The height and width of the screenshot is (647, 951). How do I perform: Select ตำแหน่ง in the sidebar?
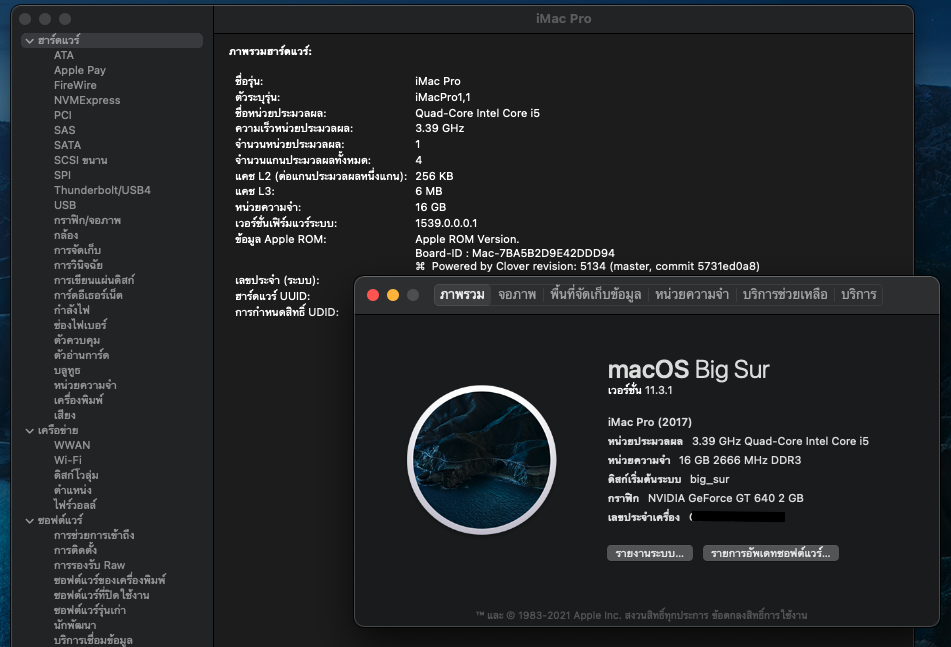pos(72,490)
